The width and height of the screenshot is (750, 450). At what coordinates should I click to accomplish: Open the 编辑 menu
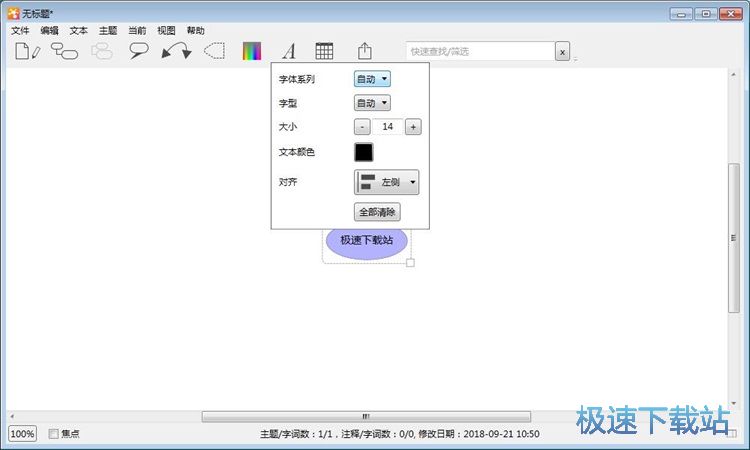49,31
